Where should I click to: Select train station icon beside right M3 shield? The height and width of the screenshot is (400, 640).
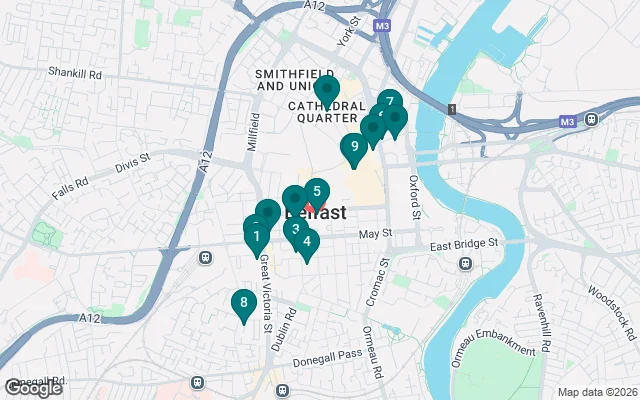tap(591, 120)
